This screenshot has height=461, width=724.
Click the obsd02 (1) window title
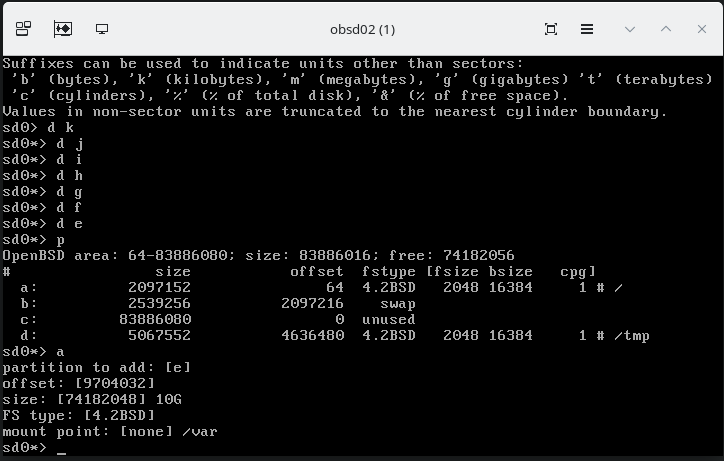tap(362, 29)
